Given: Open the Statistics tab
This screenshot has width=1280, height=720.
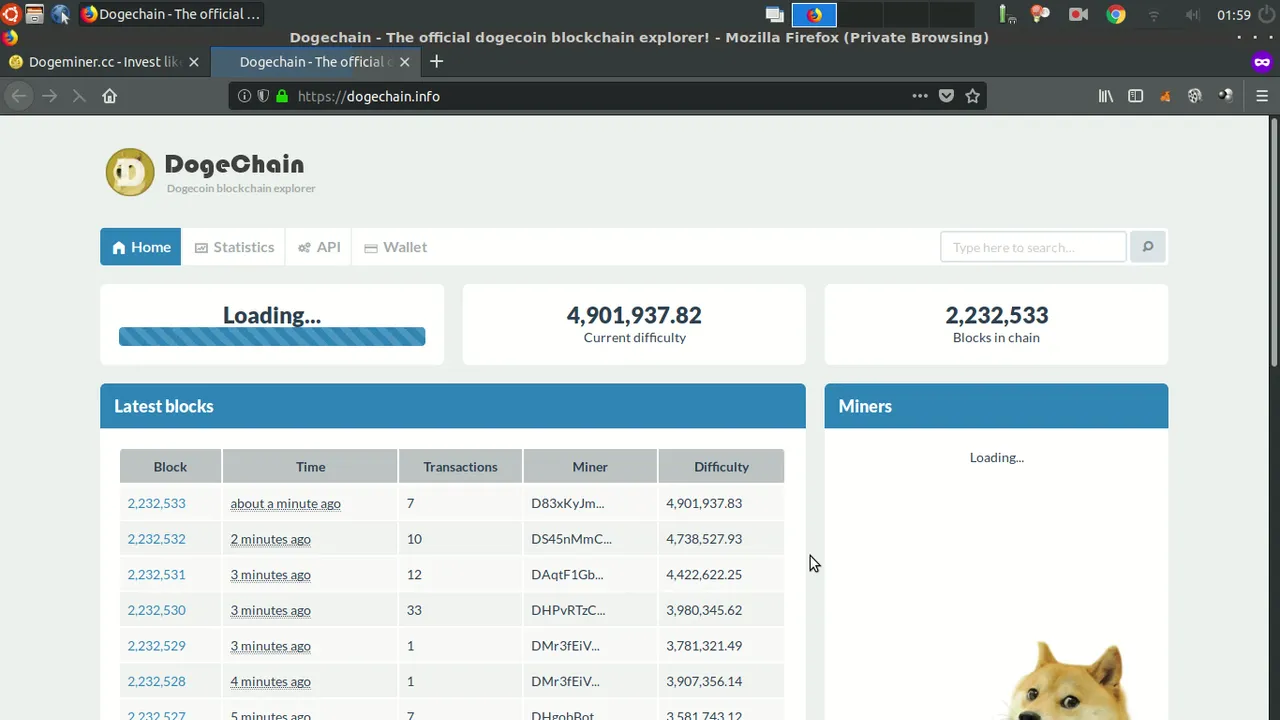Looking at the screenshot, I should pyautogui.click(x=234, y=247).
